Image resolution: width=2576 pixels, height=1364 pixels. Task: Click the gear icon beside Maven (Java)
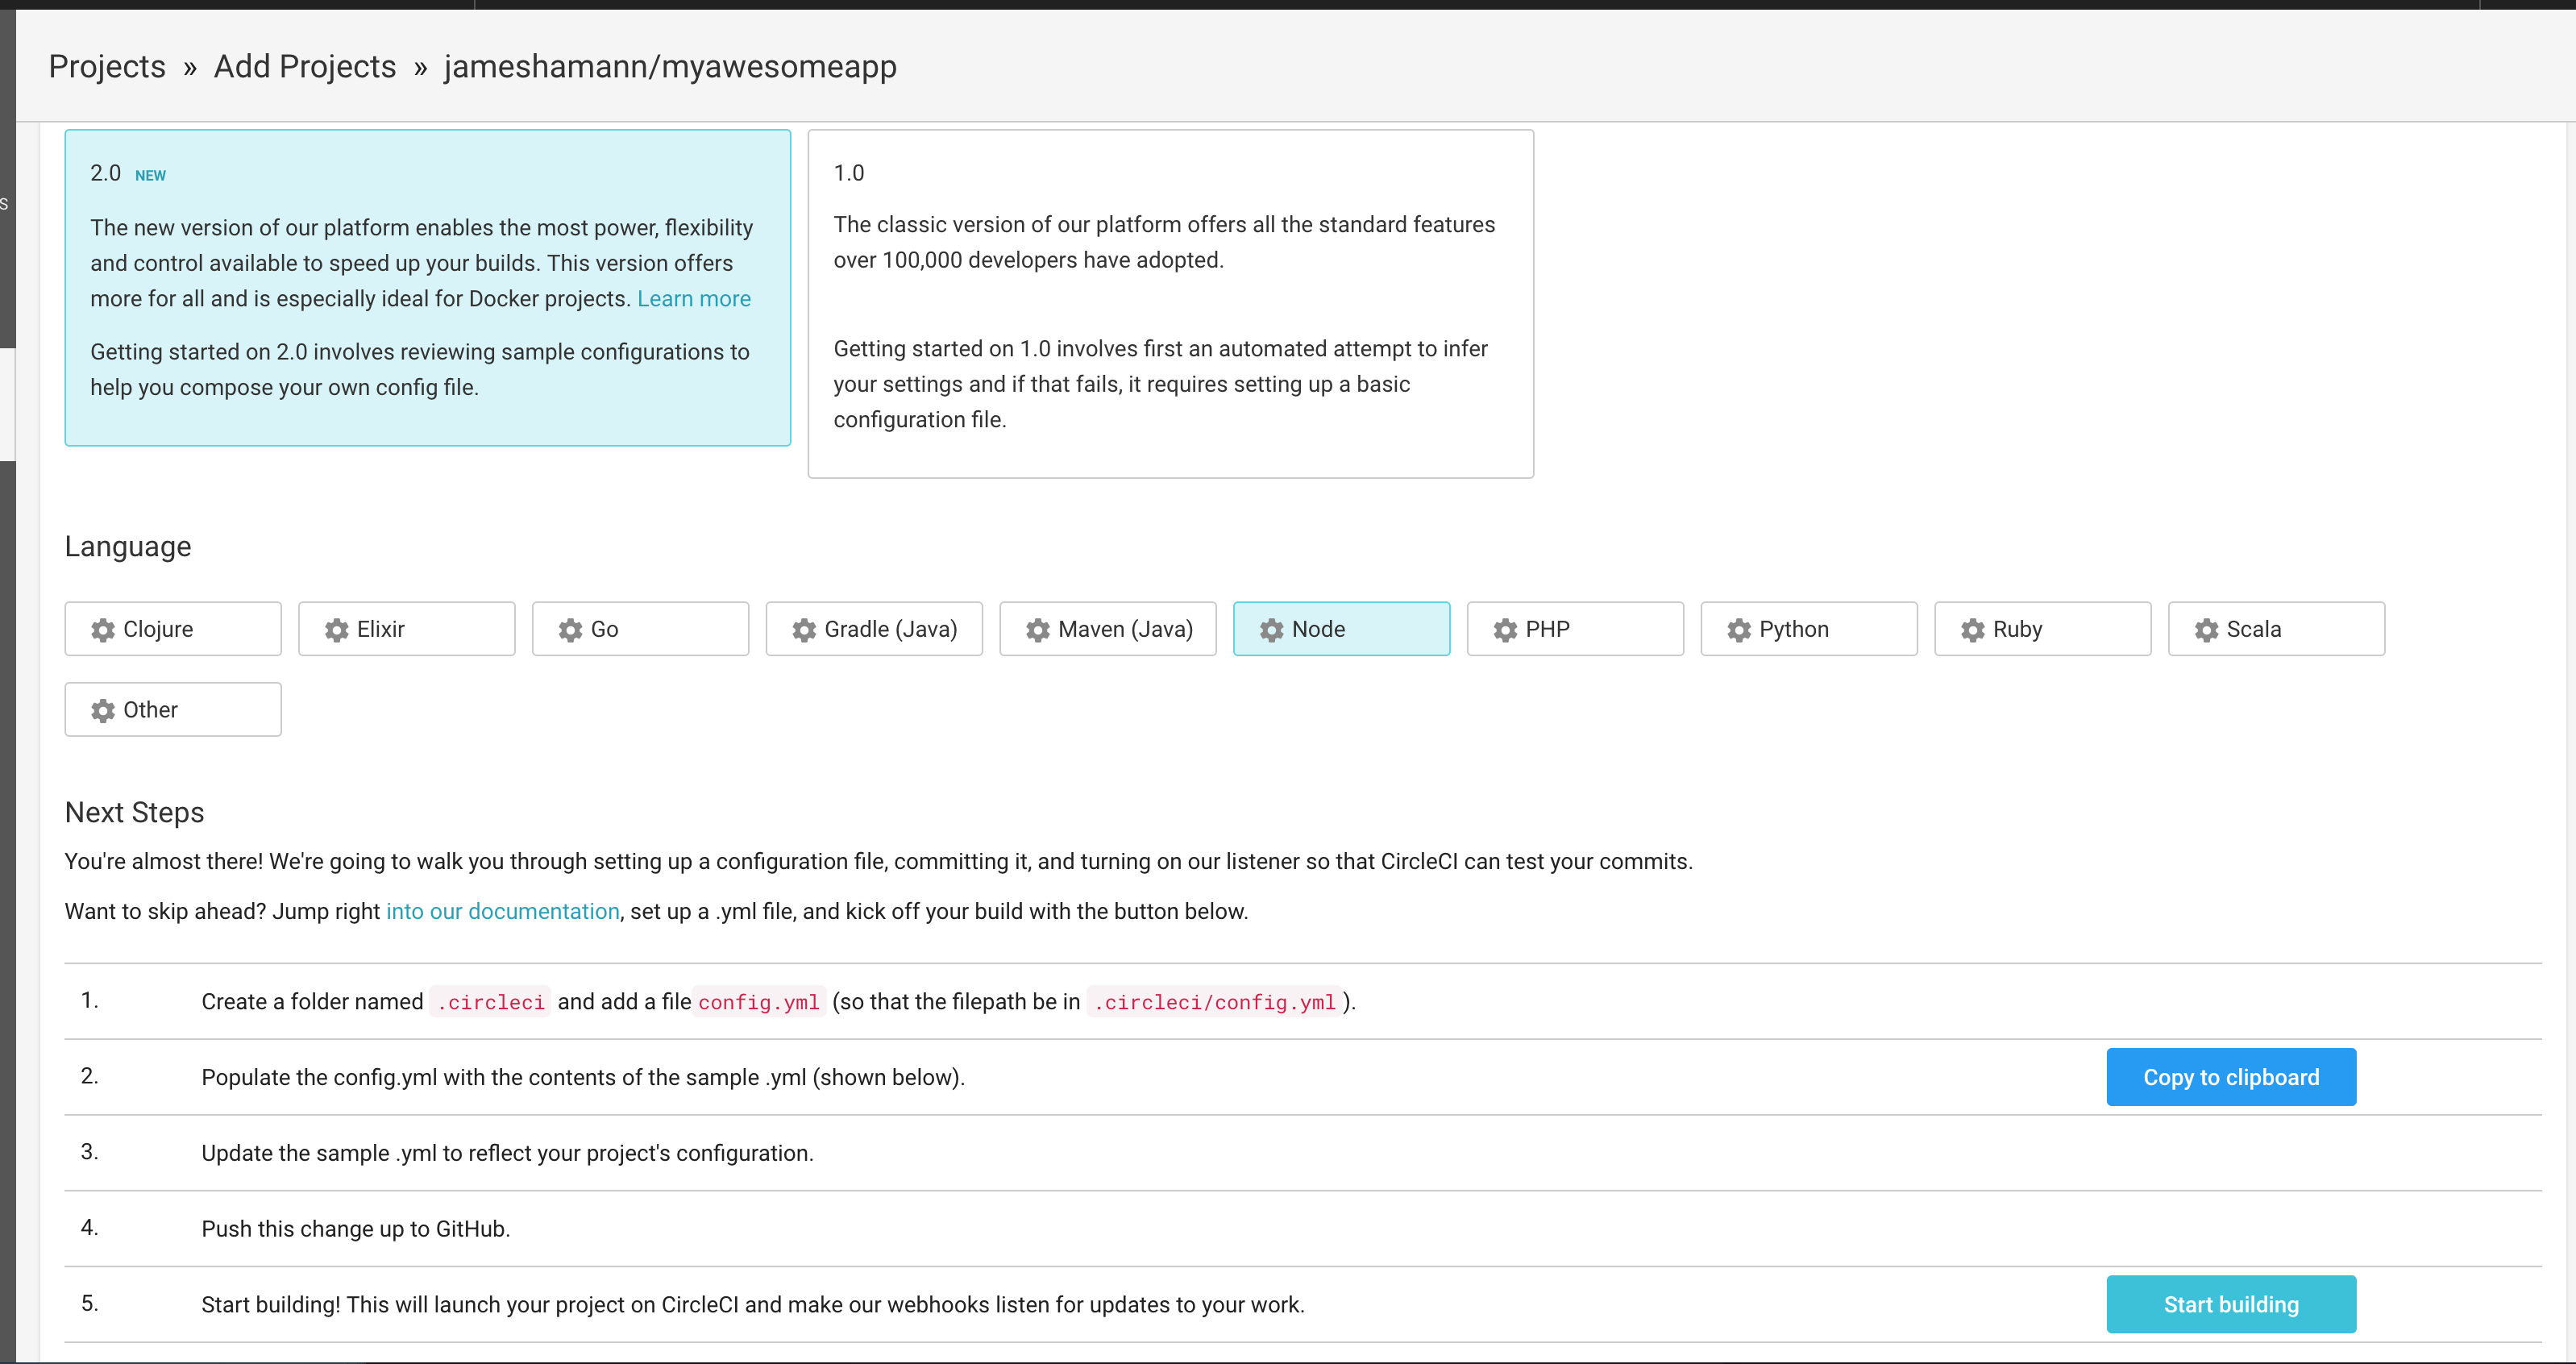pyautogui.click(x=1038, y=629)
